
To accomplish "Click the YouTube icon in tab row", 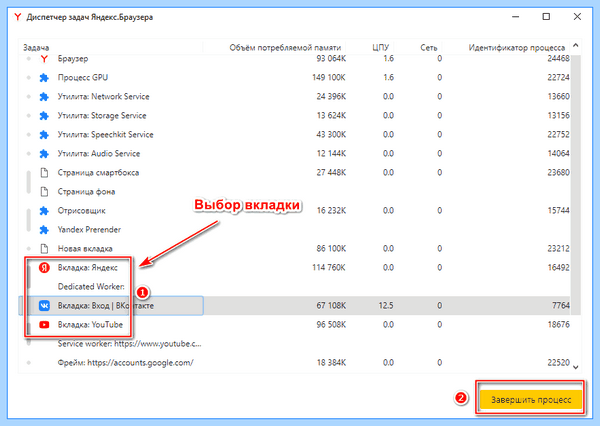I will 44,325.
